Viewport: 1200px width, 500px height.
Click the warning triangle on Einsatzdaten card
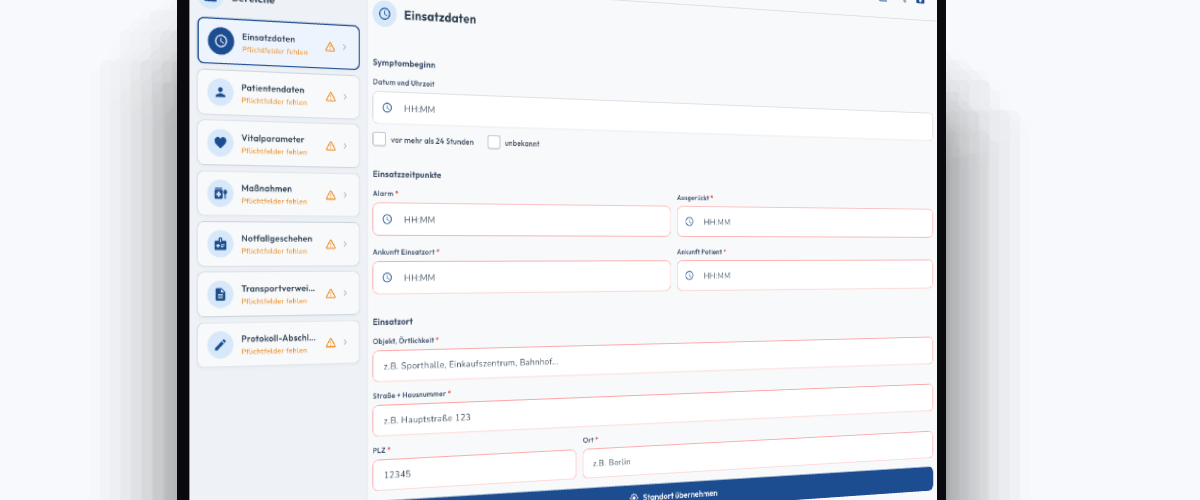330,47
